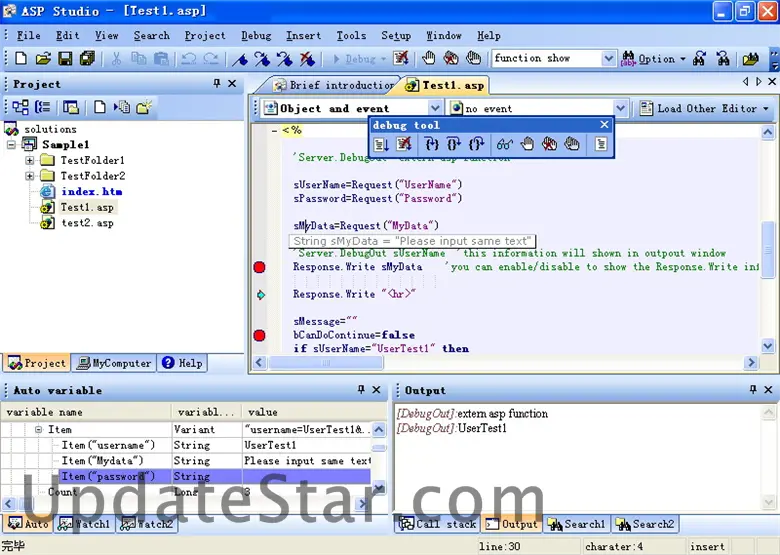Image resolution: width=780 pixels, height=555 pixels.
Task: Close the debug tool floating toolbar
Action: [x=604, y=124]
